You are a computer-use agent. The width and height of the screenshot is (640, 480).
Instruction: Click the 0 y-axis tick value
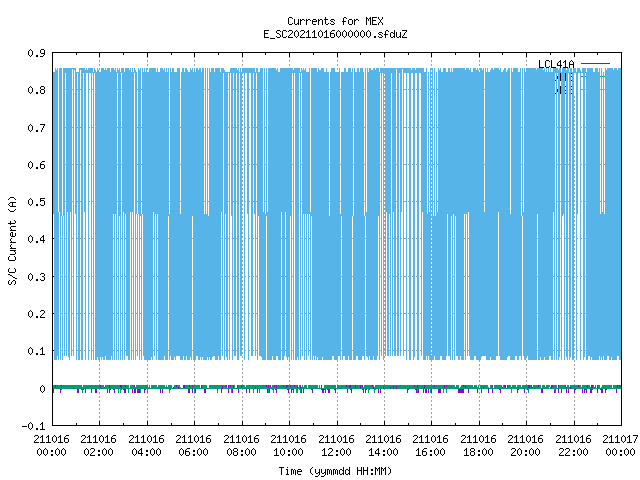(42, 389)
